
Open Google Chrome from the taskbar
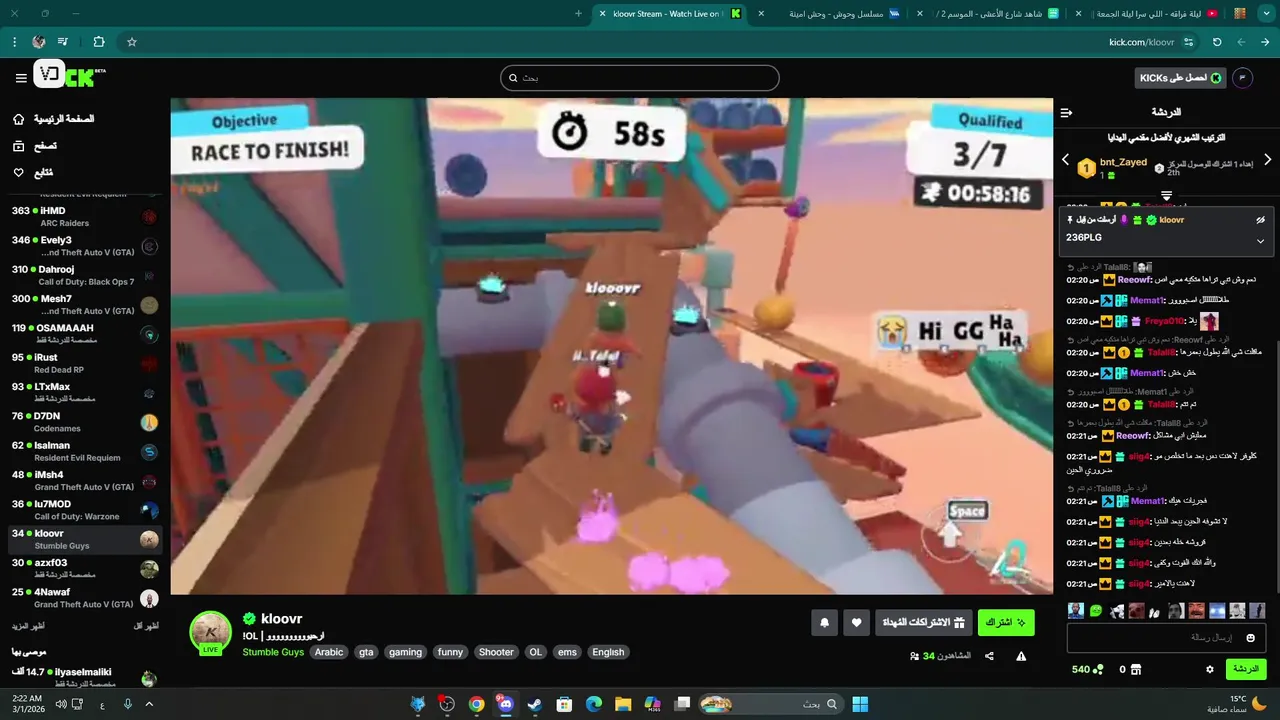tap(476, 704)
